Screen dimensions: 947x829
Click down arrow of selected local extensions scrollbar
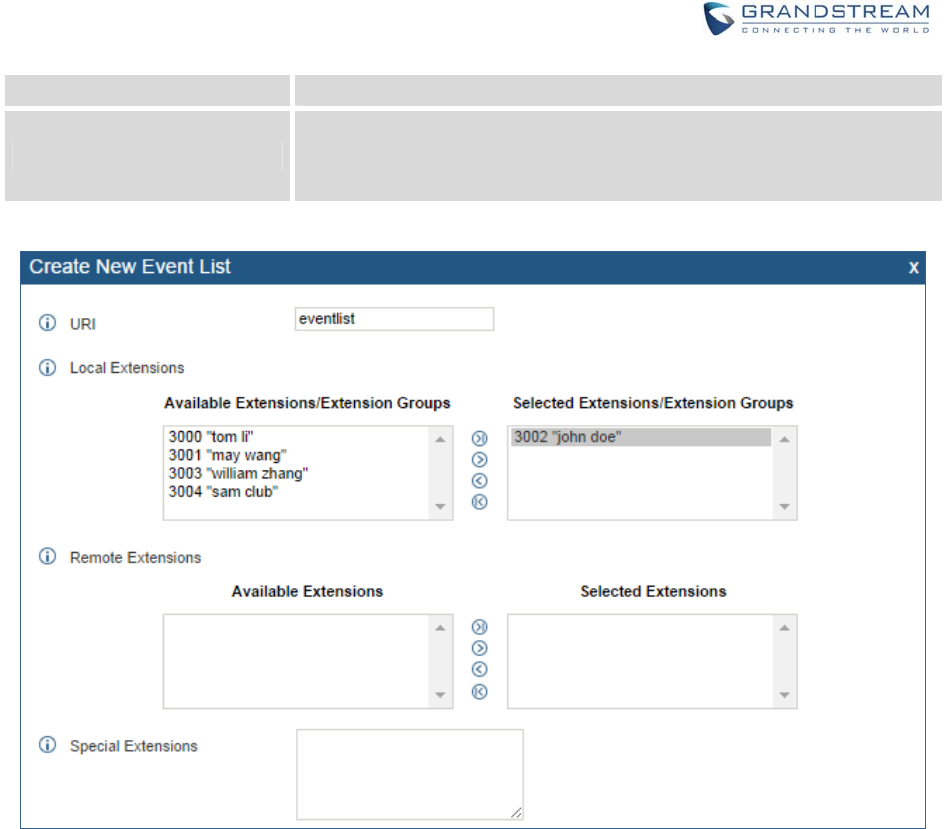(785, 507)
